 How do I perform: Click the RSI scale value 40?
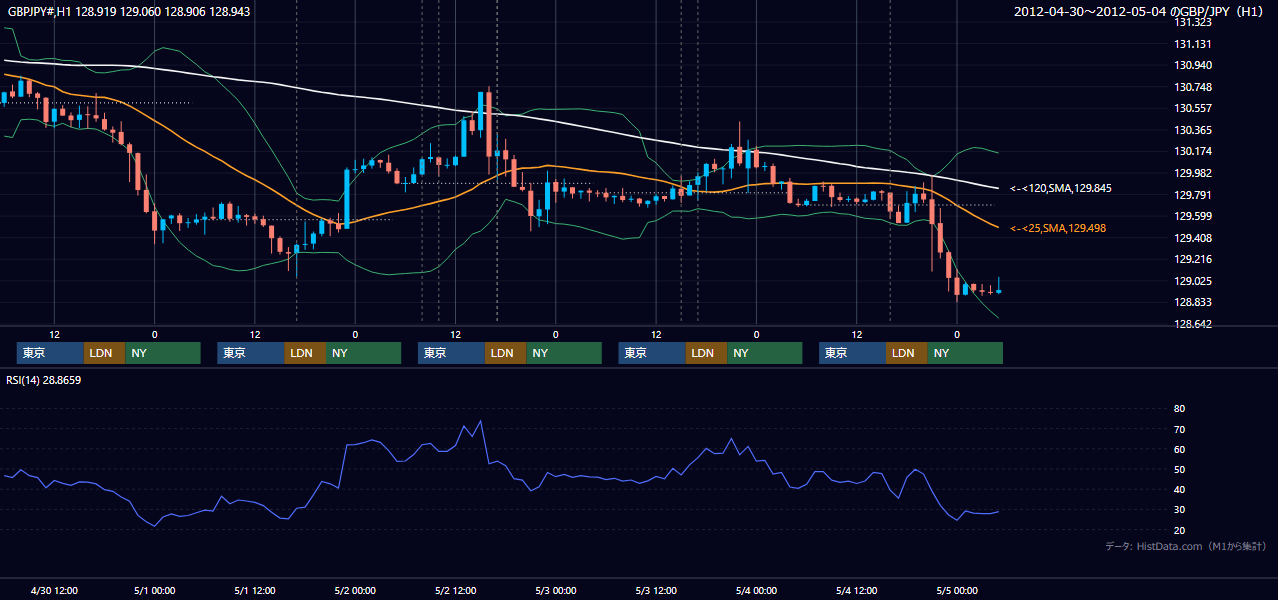pos(1179,490)
